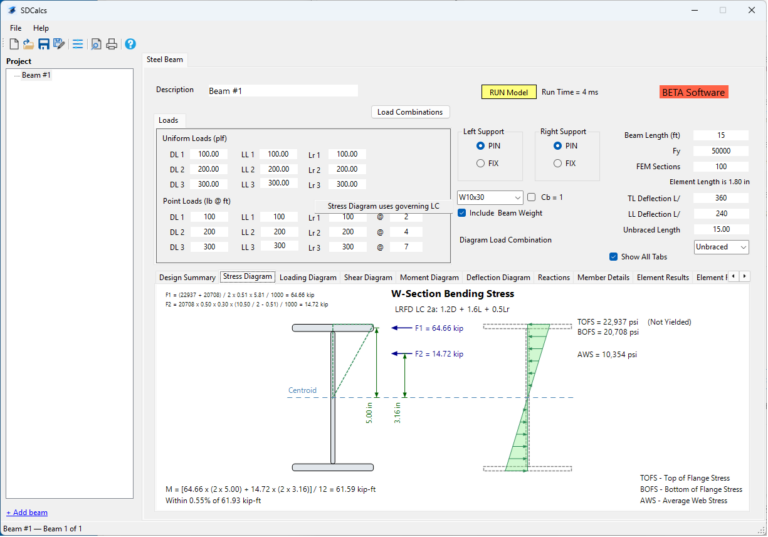Switch to the Deflection Diagram tab
This screenshot has height=537, width=768.
tap(498, 277)
